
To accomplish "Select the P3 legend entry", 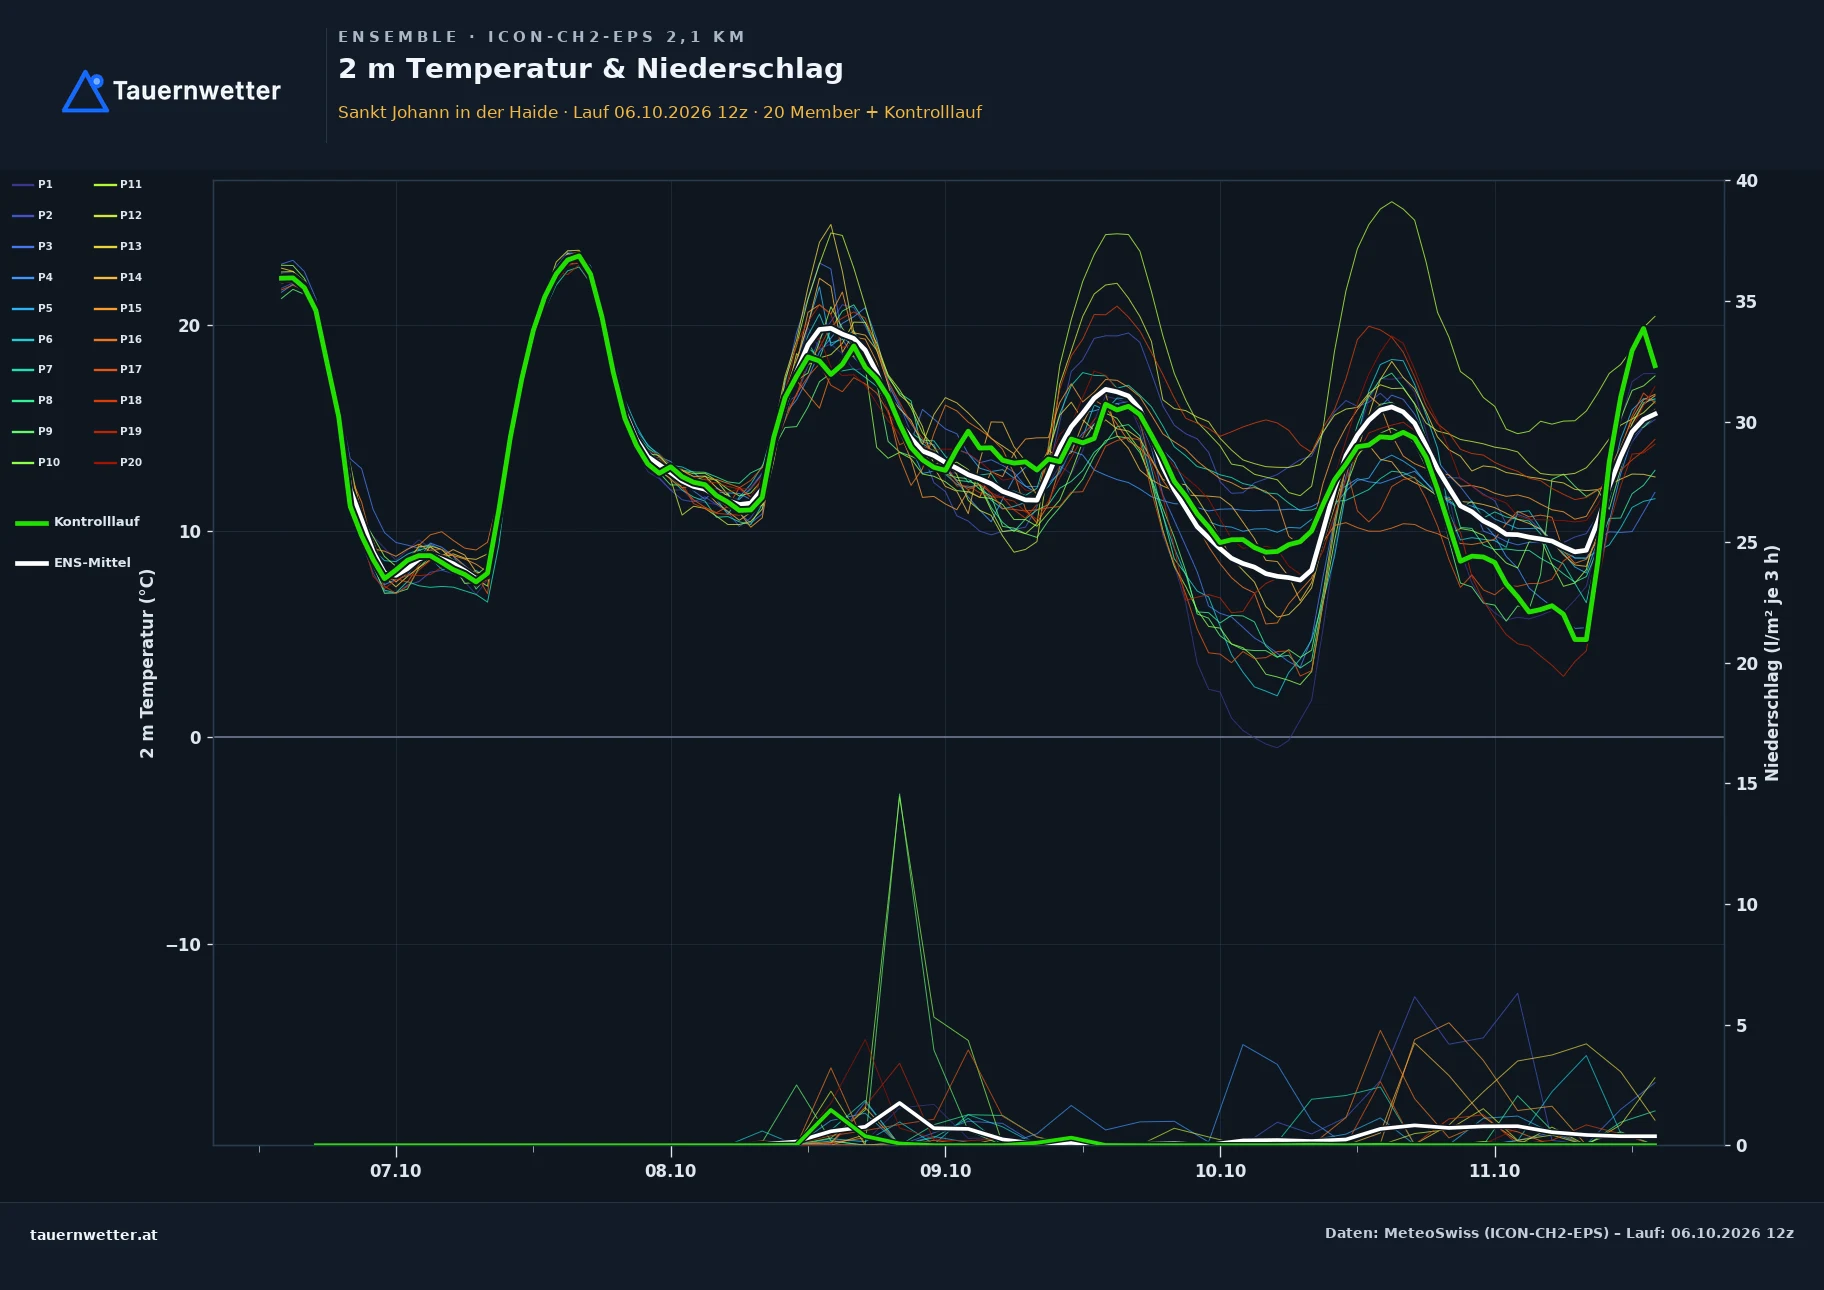I will [x=33, y=246].
